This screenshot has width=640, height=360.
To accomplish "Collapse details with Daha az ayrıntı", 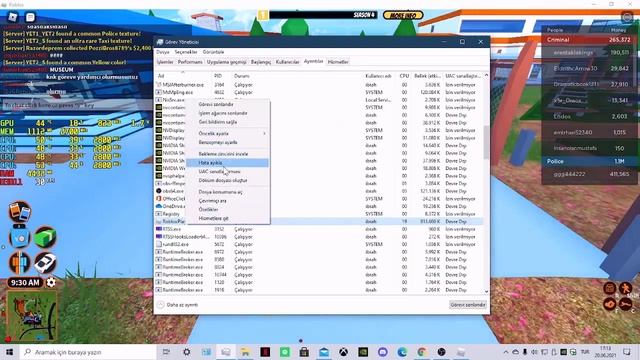I will 178,305.
